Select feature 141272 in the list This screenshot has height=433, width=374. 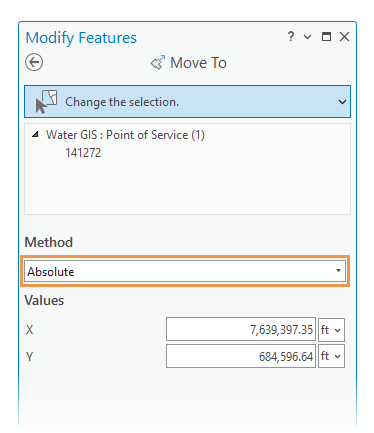pos(83,153)
